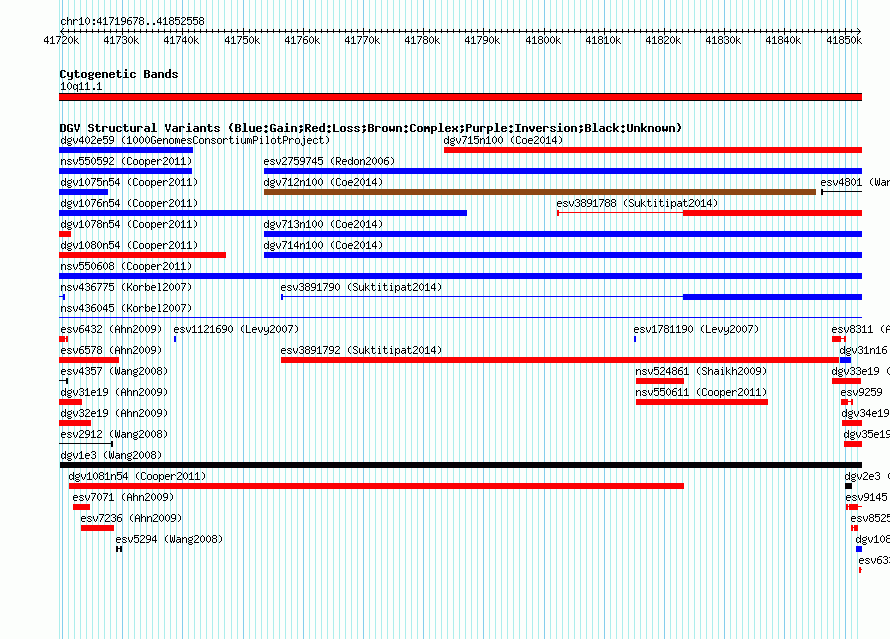Click the black dgv1e3 unknown variant bar
Viewport: 890px width, 639px height.
460,465
